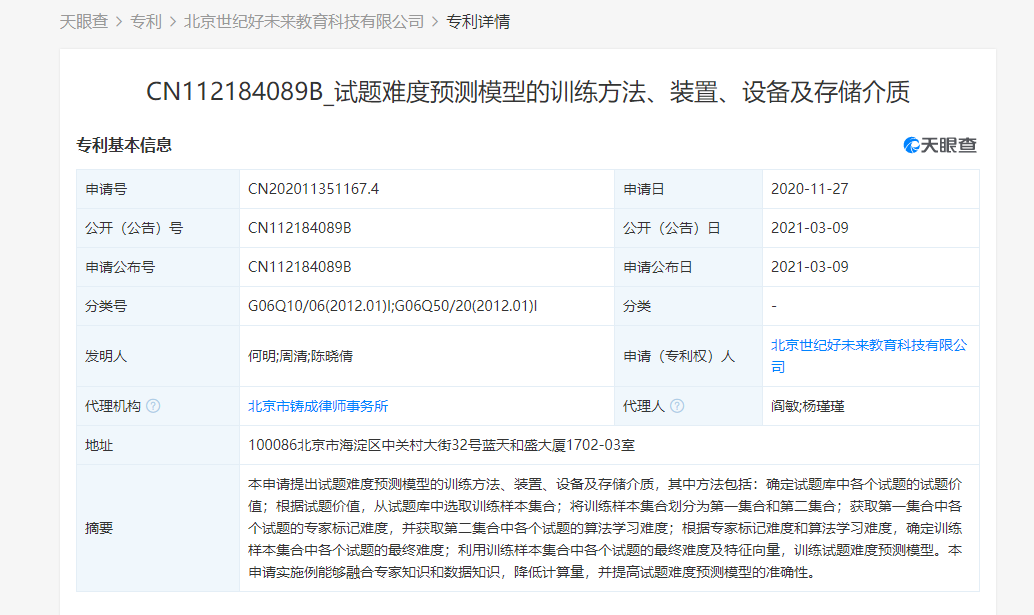
Task: Click the 摘要 abstract text paragraph
Action: (x=606, y=527)
